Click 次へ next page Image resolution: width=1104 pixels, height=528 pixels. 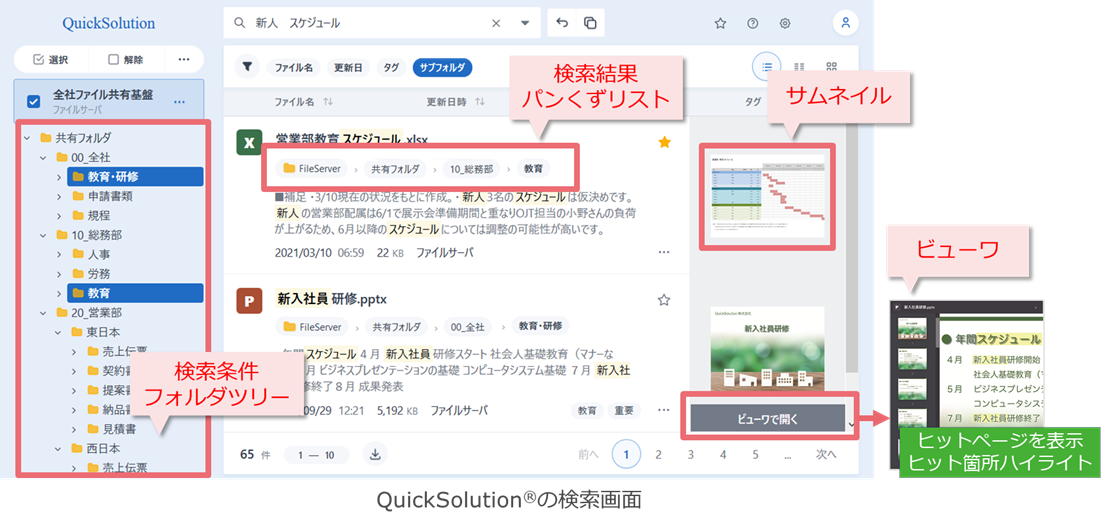[826, 454]
